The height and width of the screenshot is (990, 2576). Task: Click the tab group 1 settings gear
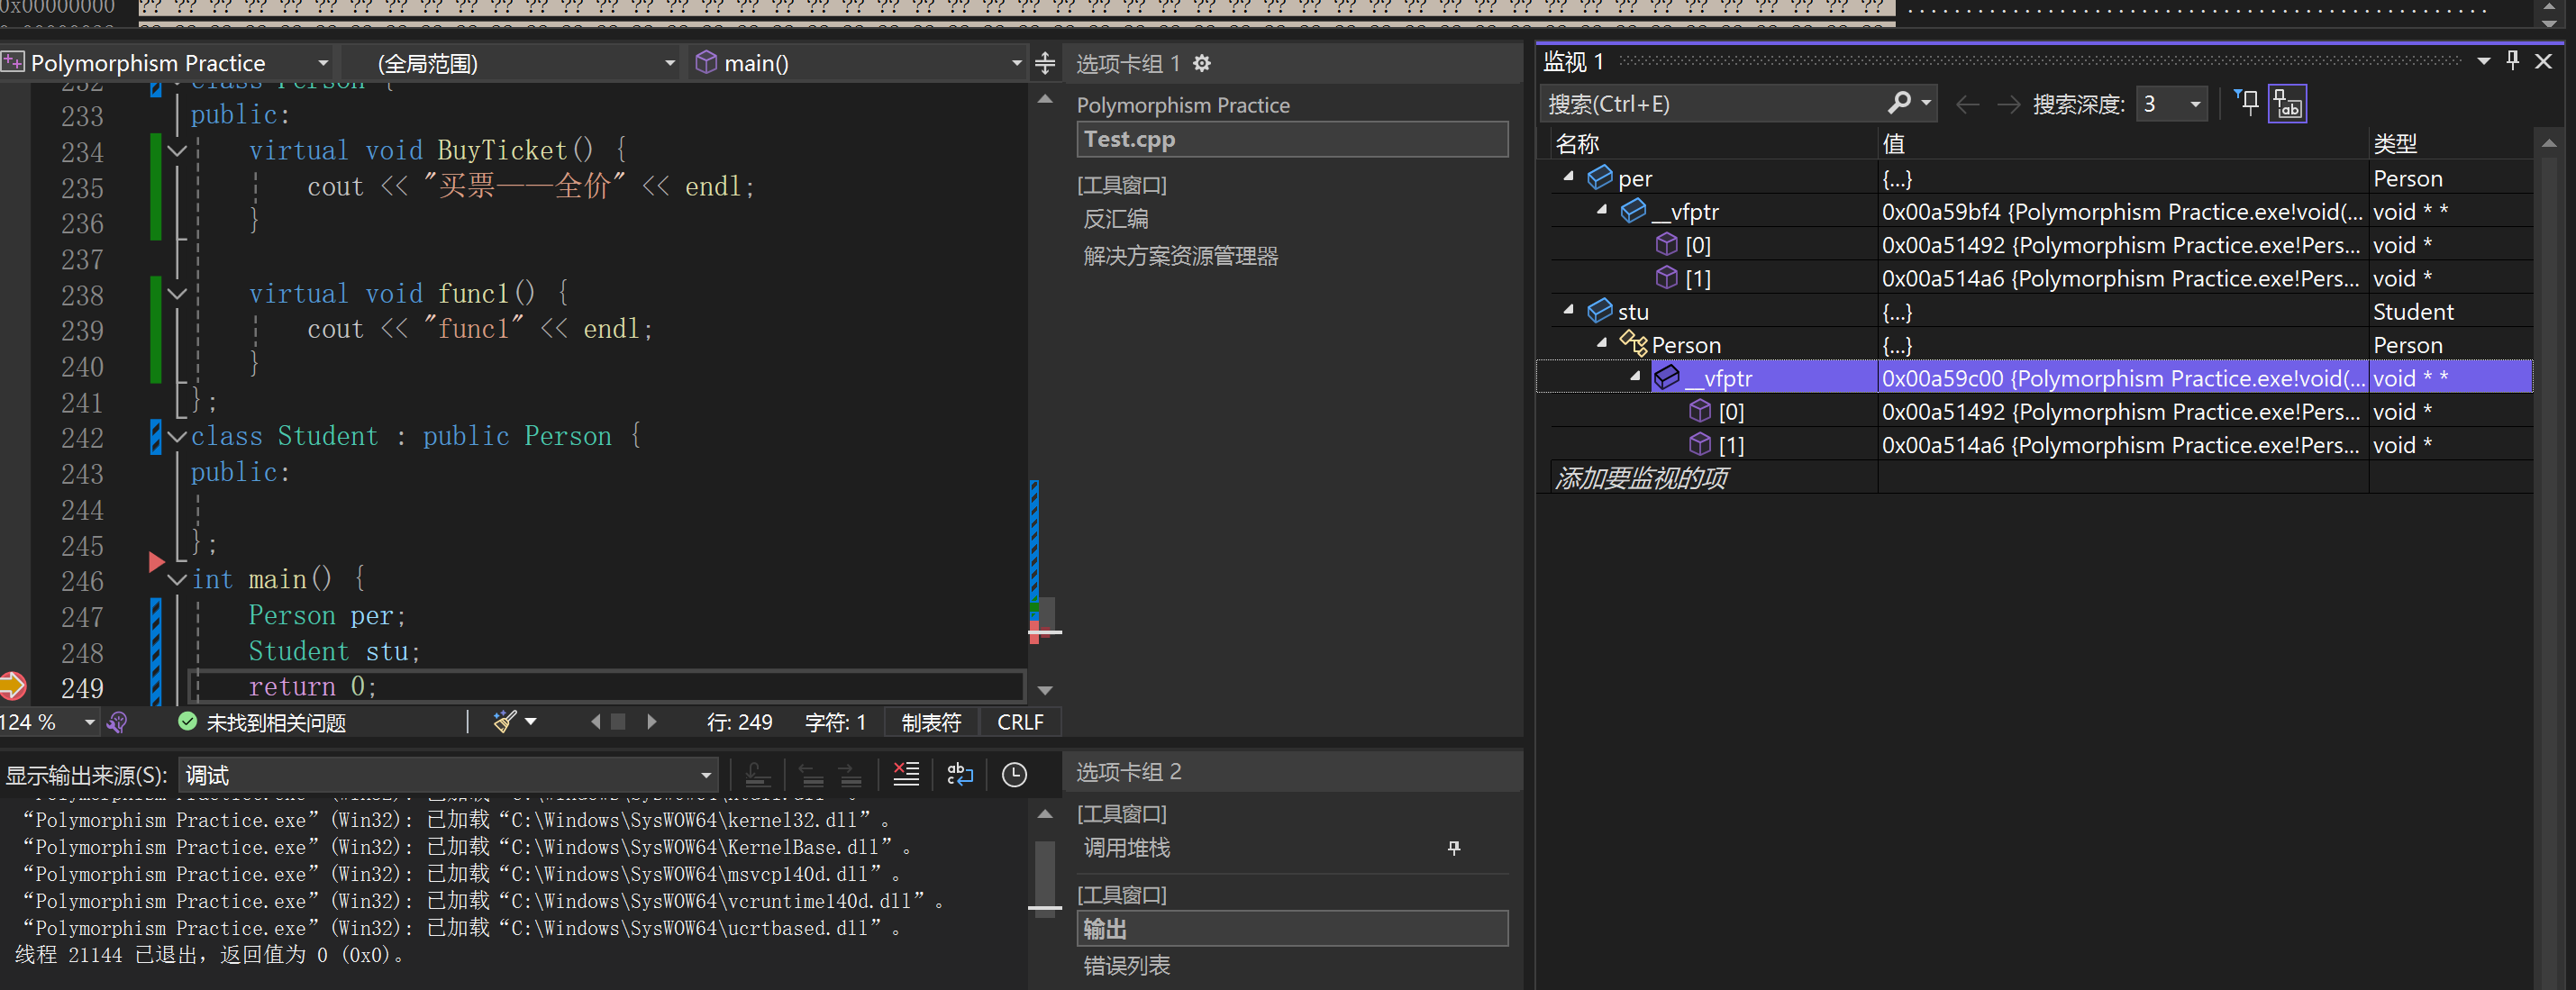[1202, 64]
